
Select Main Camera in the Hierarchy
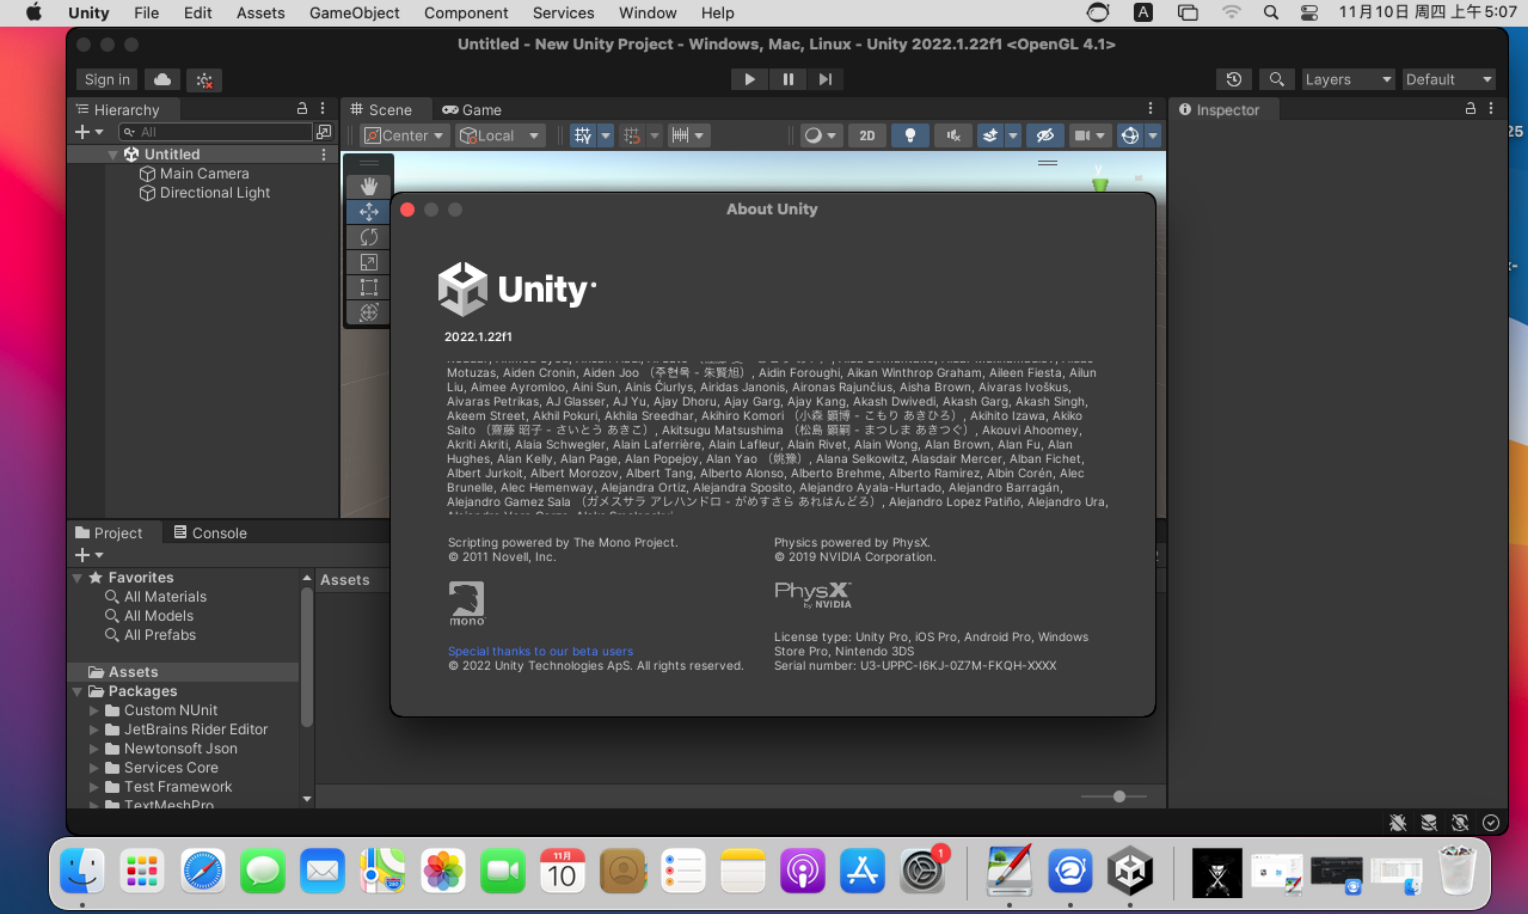coord(204,174)
